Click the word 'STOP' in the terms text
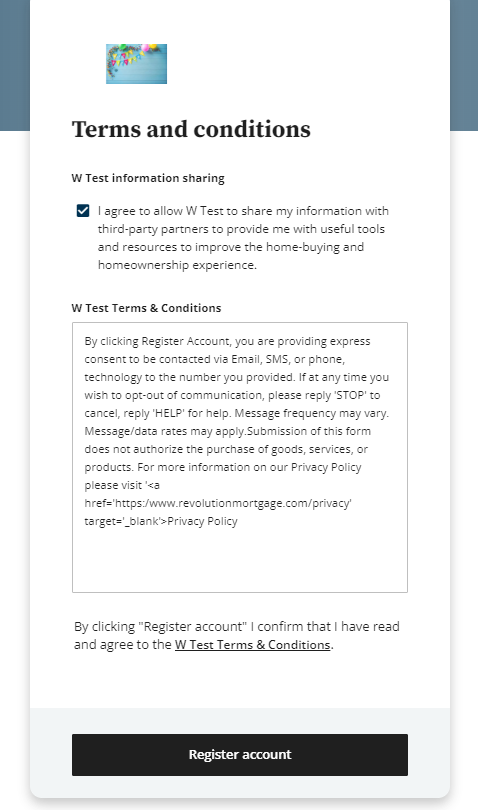The height and width of the screenshot is (810, 478). click(350, 395)
